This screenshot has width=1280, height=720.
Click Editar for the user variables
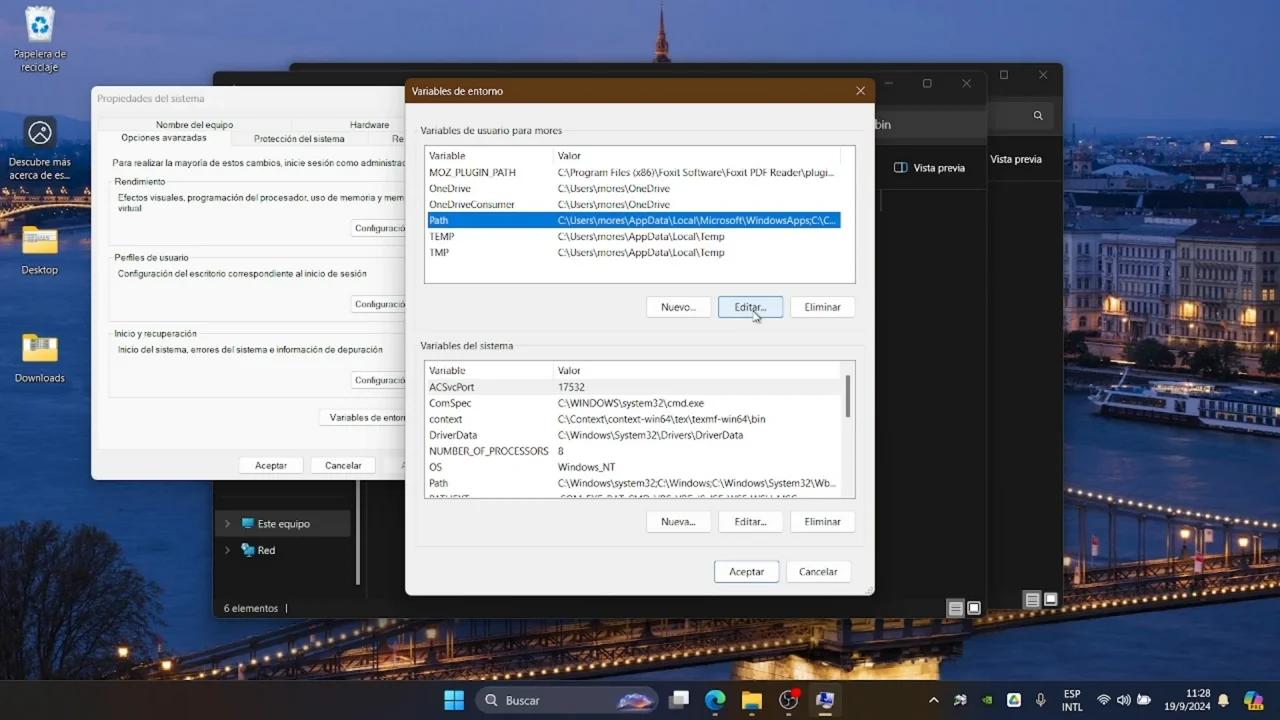coord(750,307)
